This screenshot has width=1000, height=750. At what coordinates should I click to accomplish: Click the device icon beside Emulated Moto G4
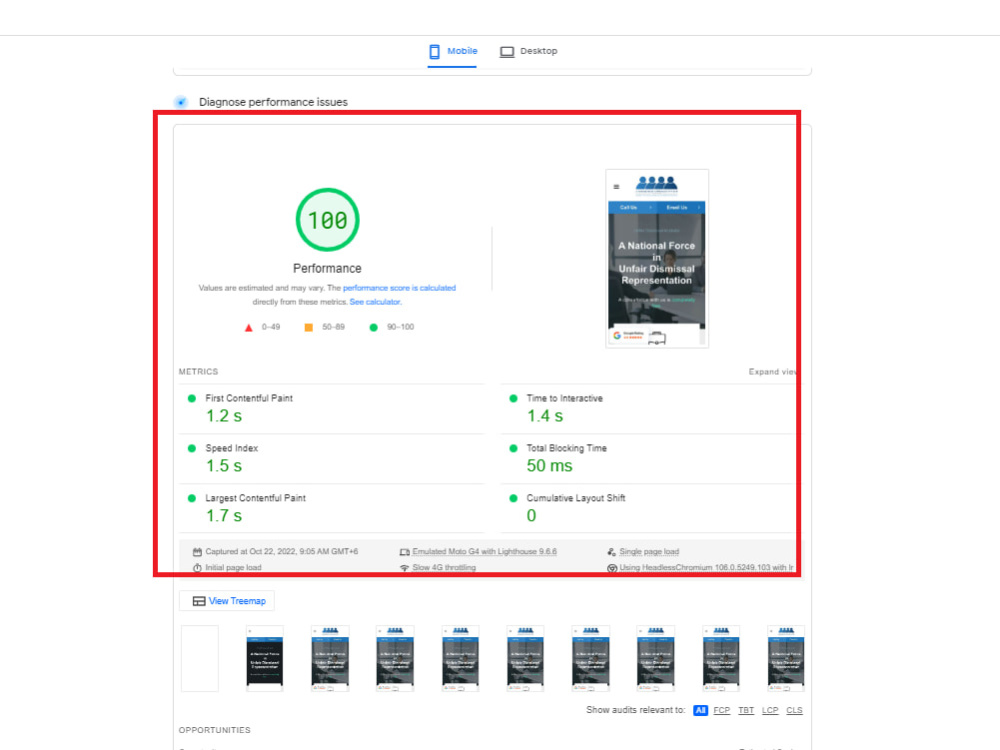[x=404, y=552]
